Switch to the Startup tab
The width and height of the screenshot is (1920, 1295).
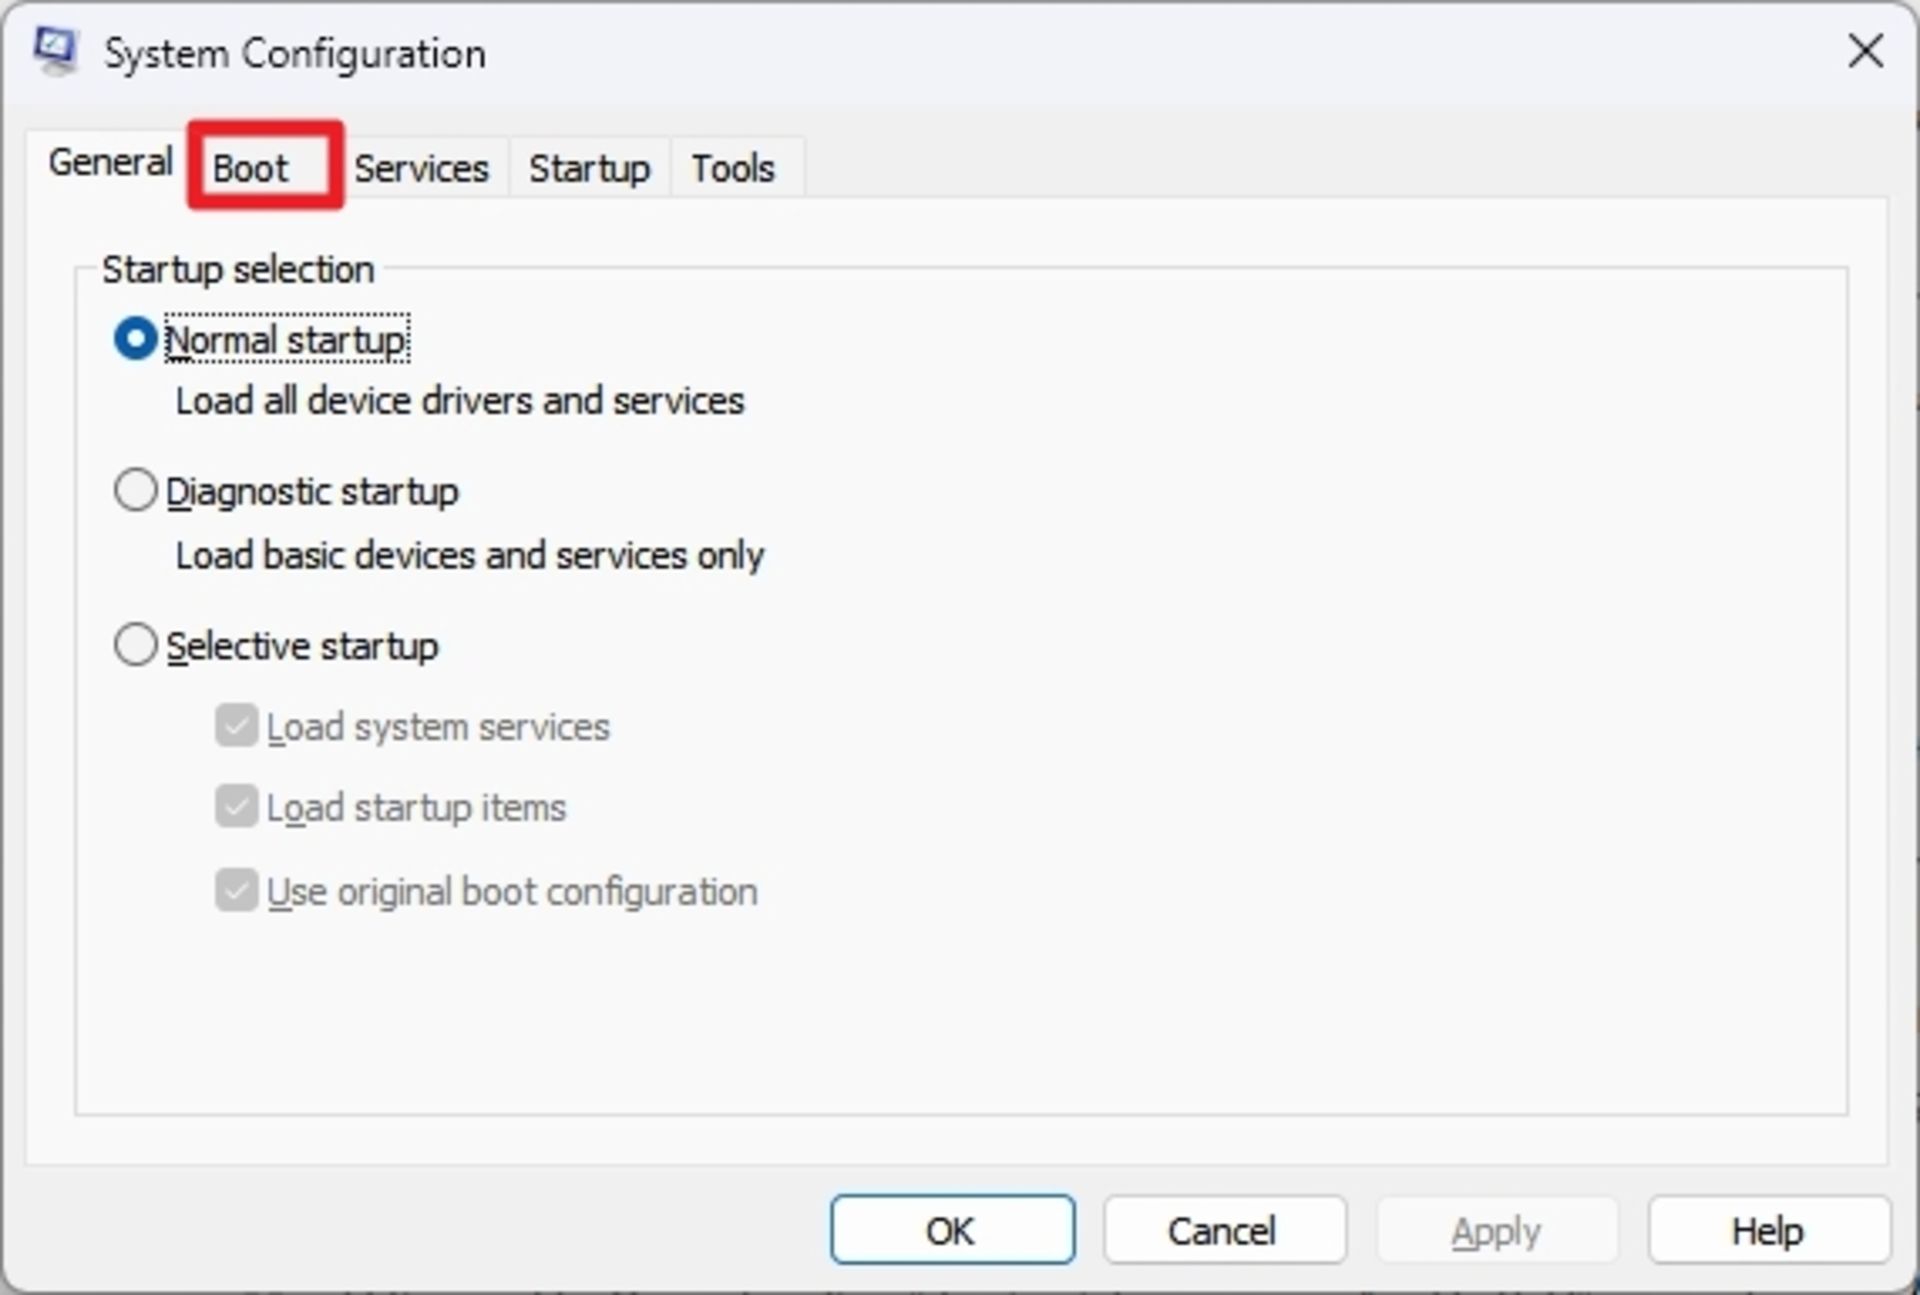[x=589, y=167]
